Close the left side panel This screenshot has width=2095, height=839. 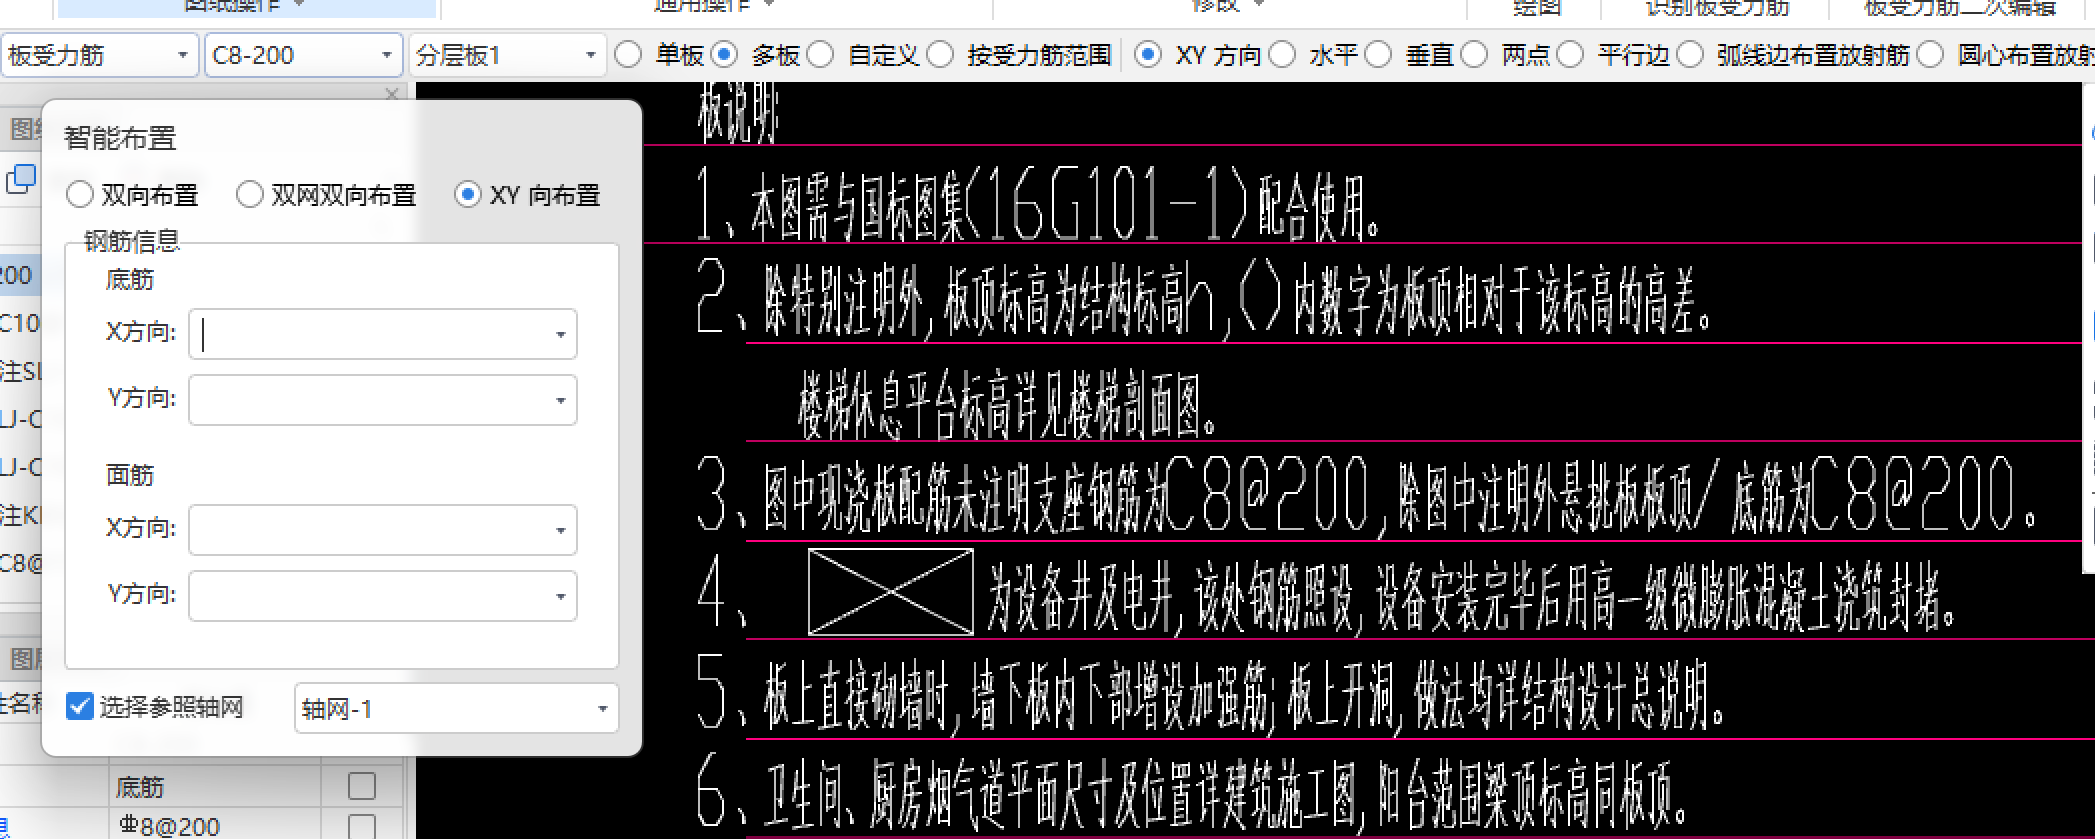(392, 94)
